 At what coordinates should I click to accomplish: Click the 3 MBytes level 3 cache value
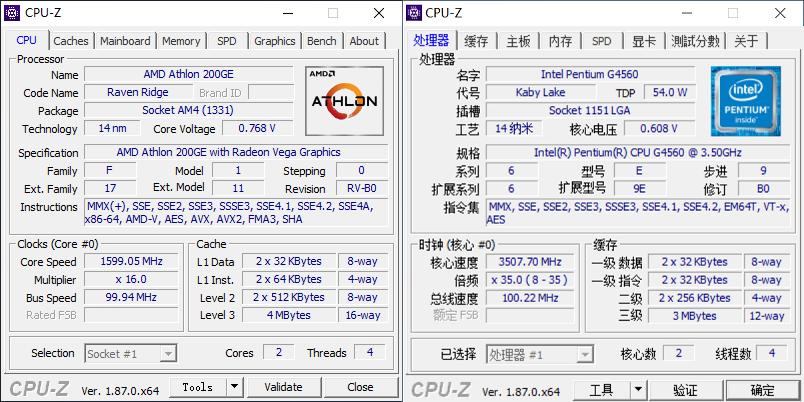coord(694,316)
